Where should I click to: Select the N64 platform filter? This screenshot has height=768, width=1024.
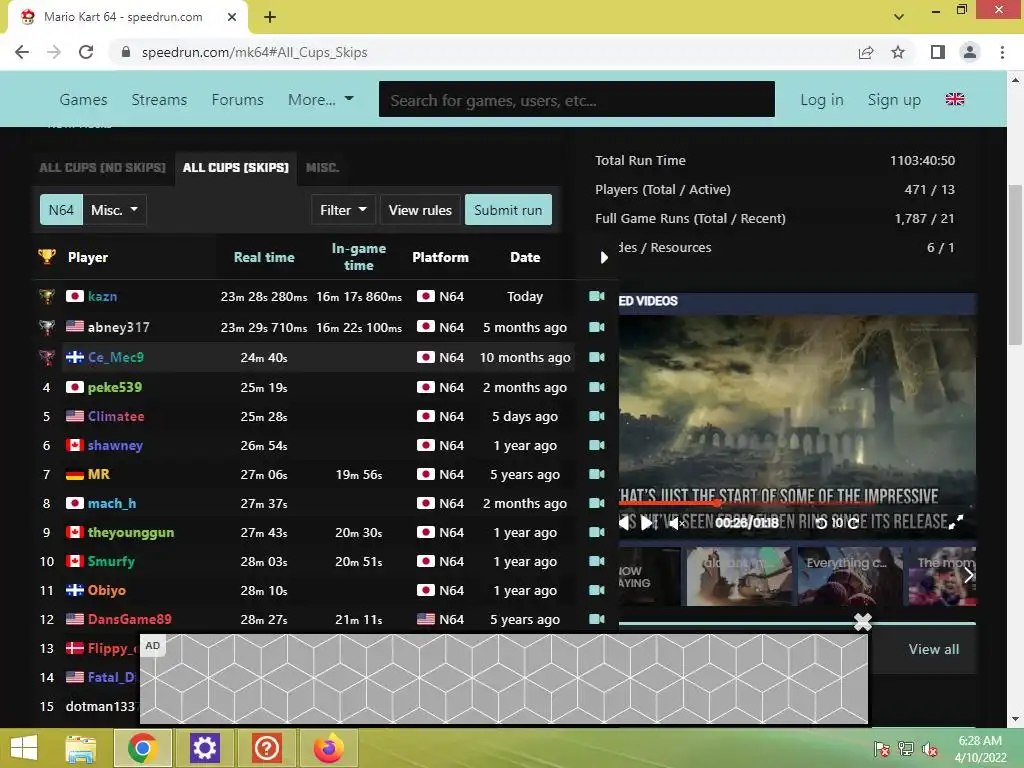pyautogui.click(x=61, y=210)
